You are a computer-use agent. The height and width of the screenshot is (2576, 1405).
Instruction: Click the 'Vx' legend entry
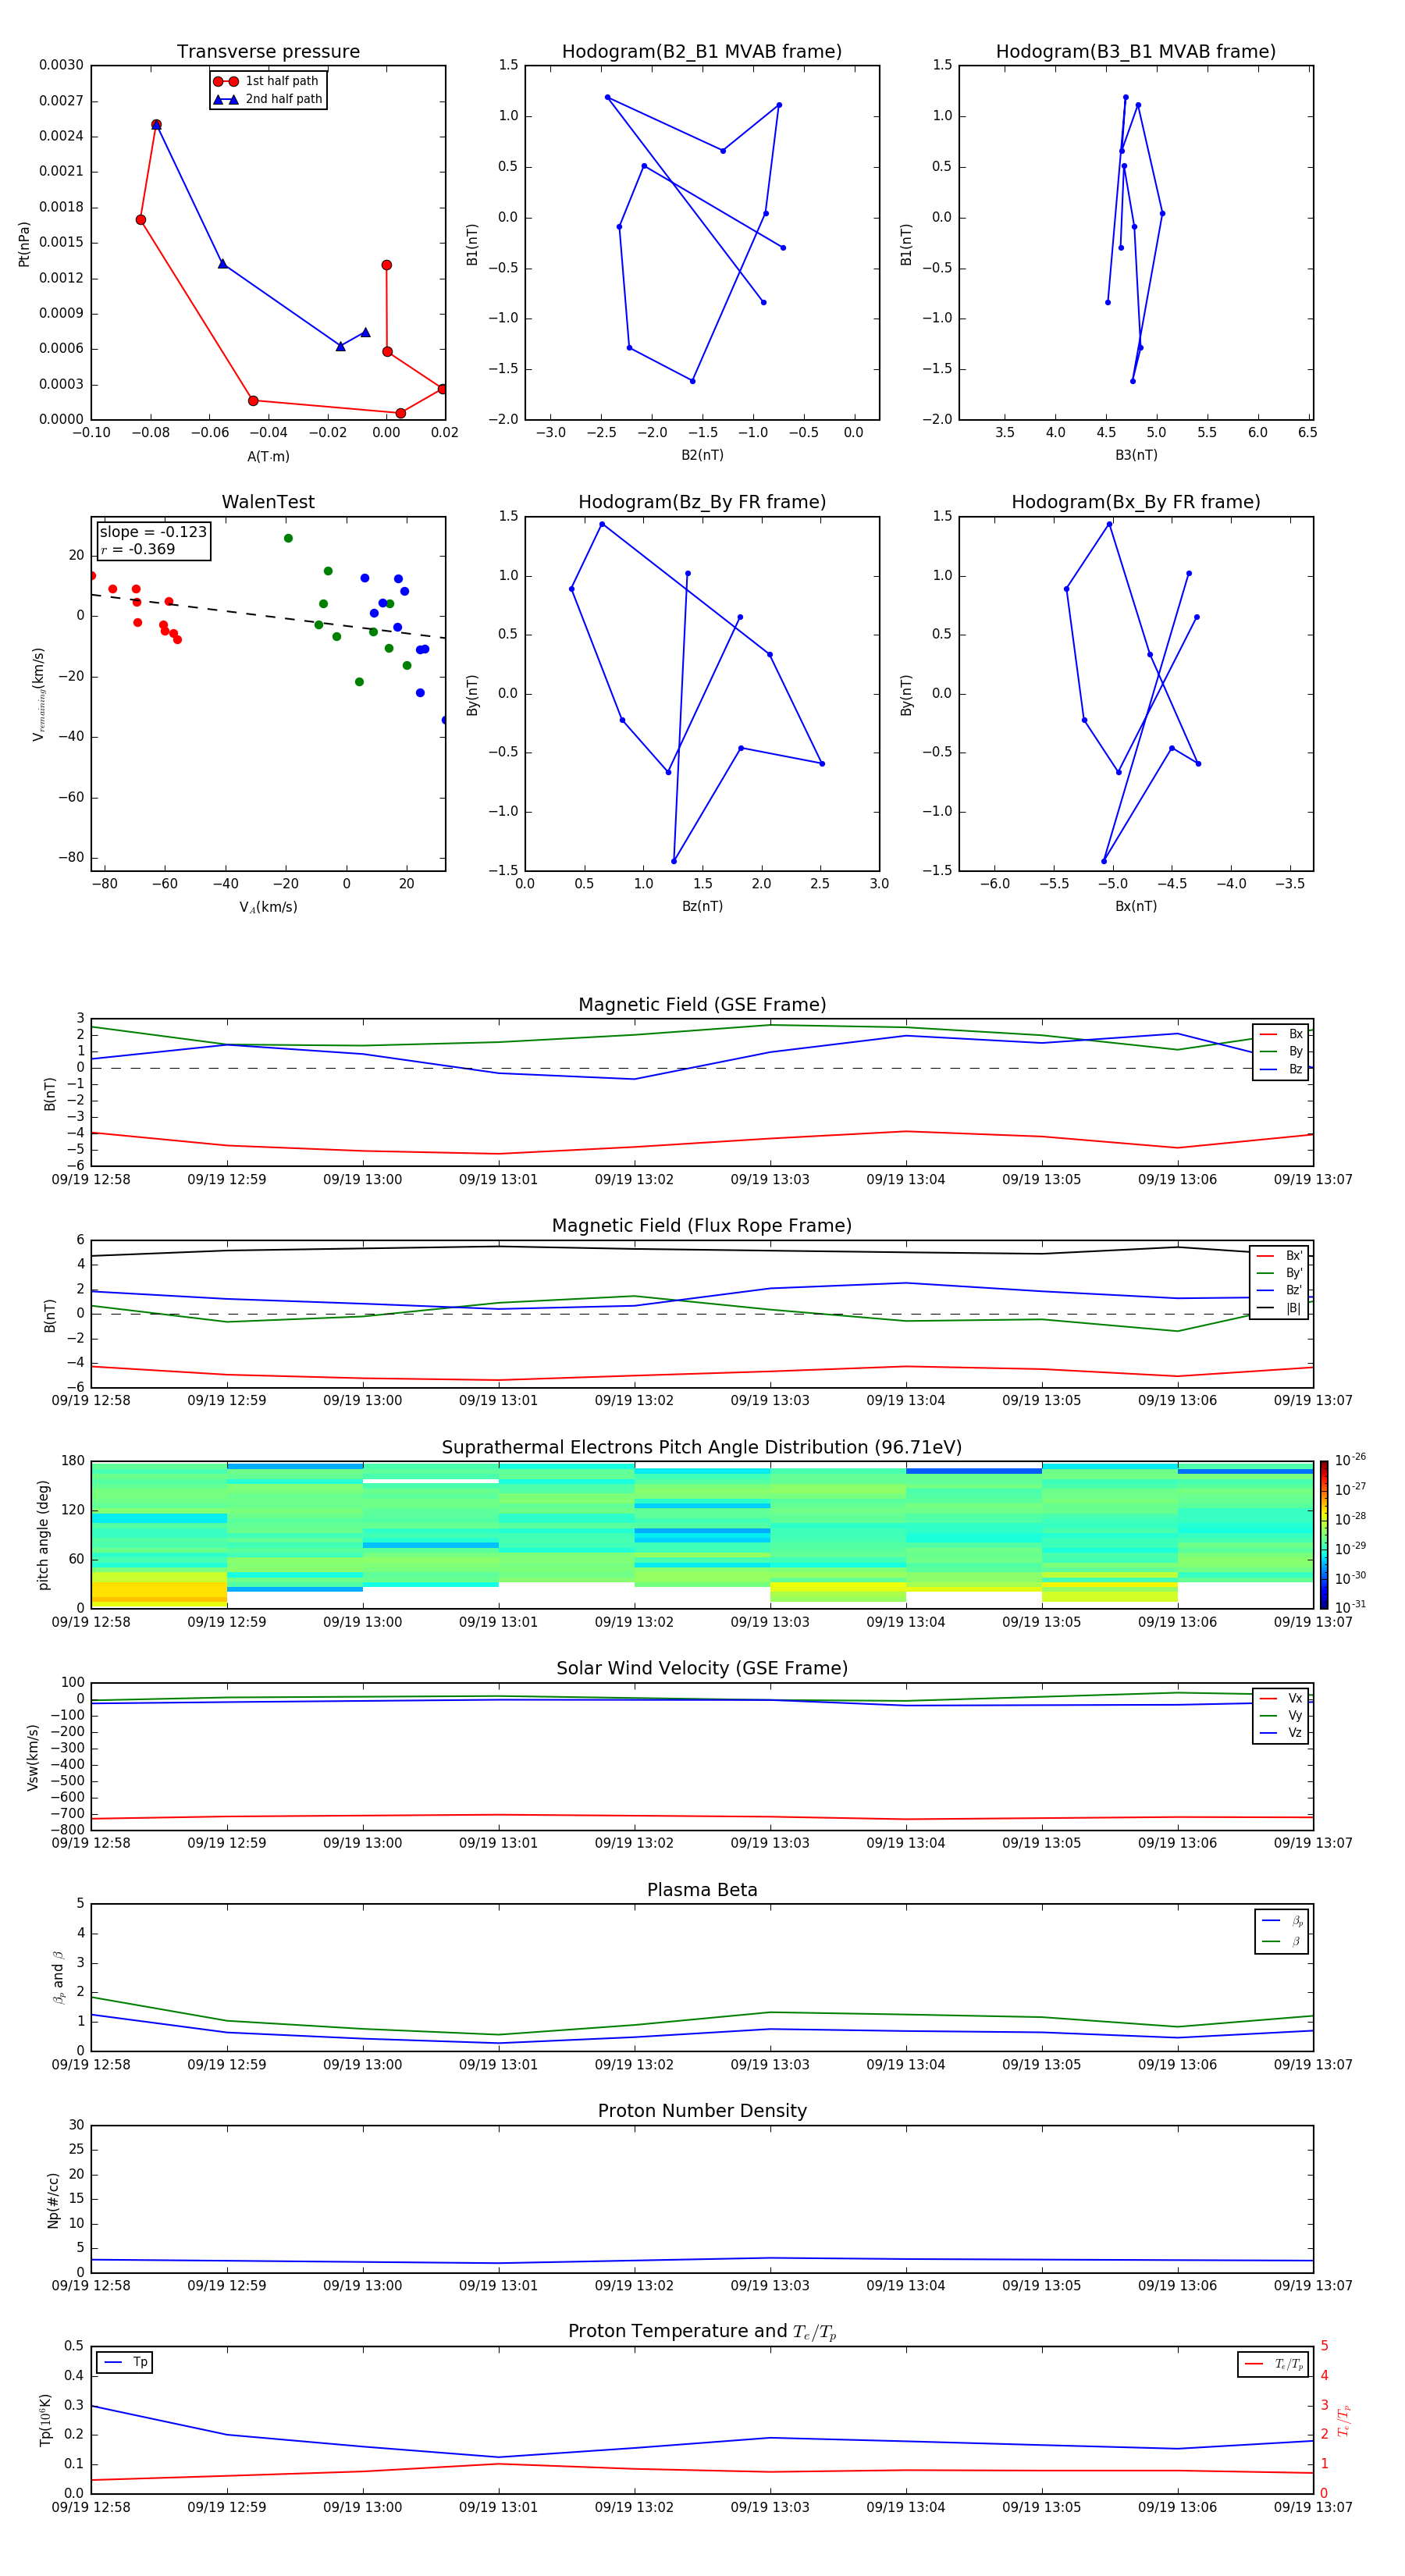point(1281,1699)
